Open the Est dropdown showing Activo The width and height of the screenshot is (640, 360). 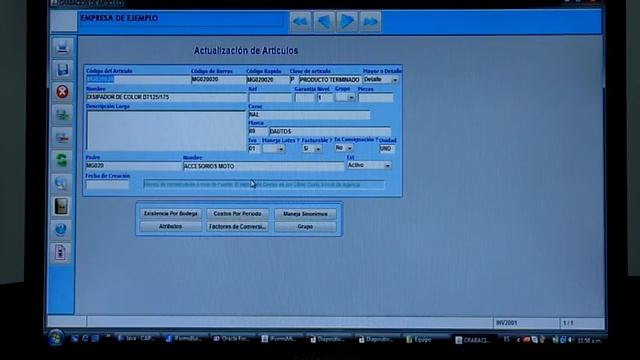(387, 166)
